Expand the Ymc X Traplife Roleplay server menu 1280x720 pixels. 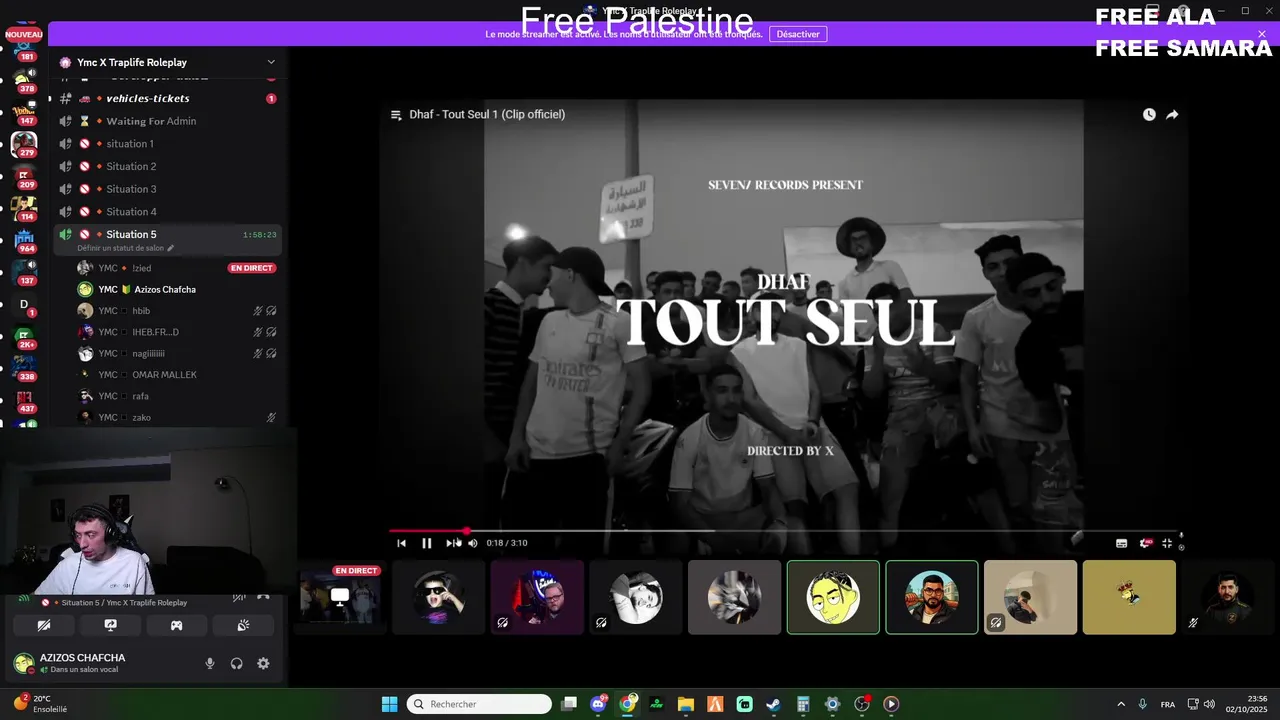pyautogui.click(x=271, y=62)
